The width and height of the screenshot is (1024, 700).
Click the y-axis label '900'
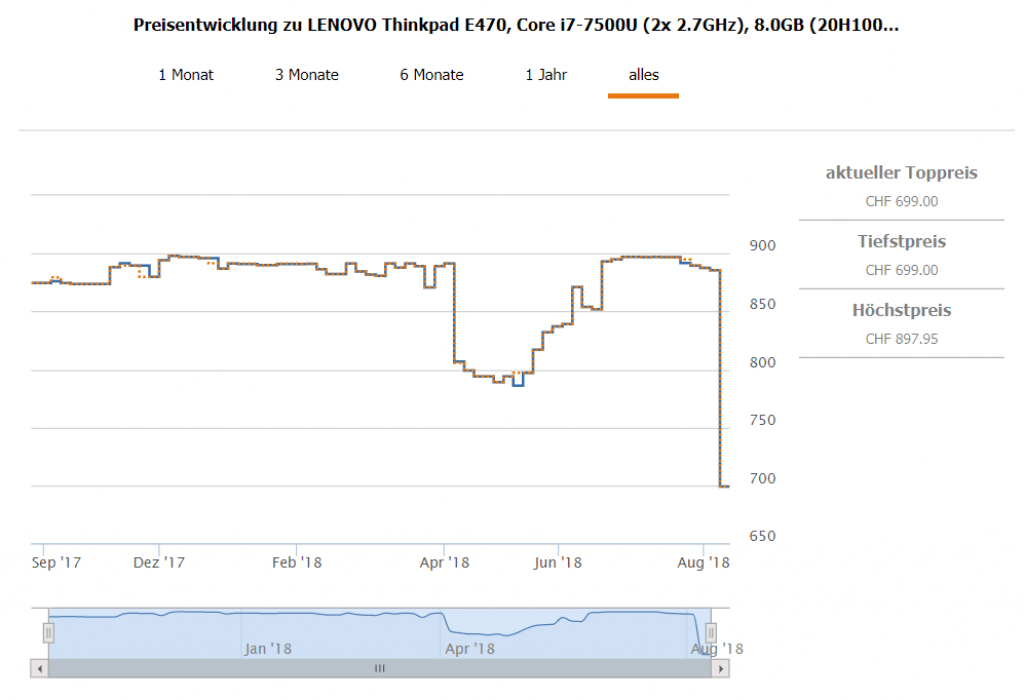click(763, 246)
